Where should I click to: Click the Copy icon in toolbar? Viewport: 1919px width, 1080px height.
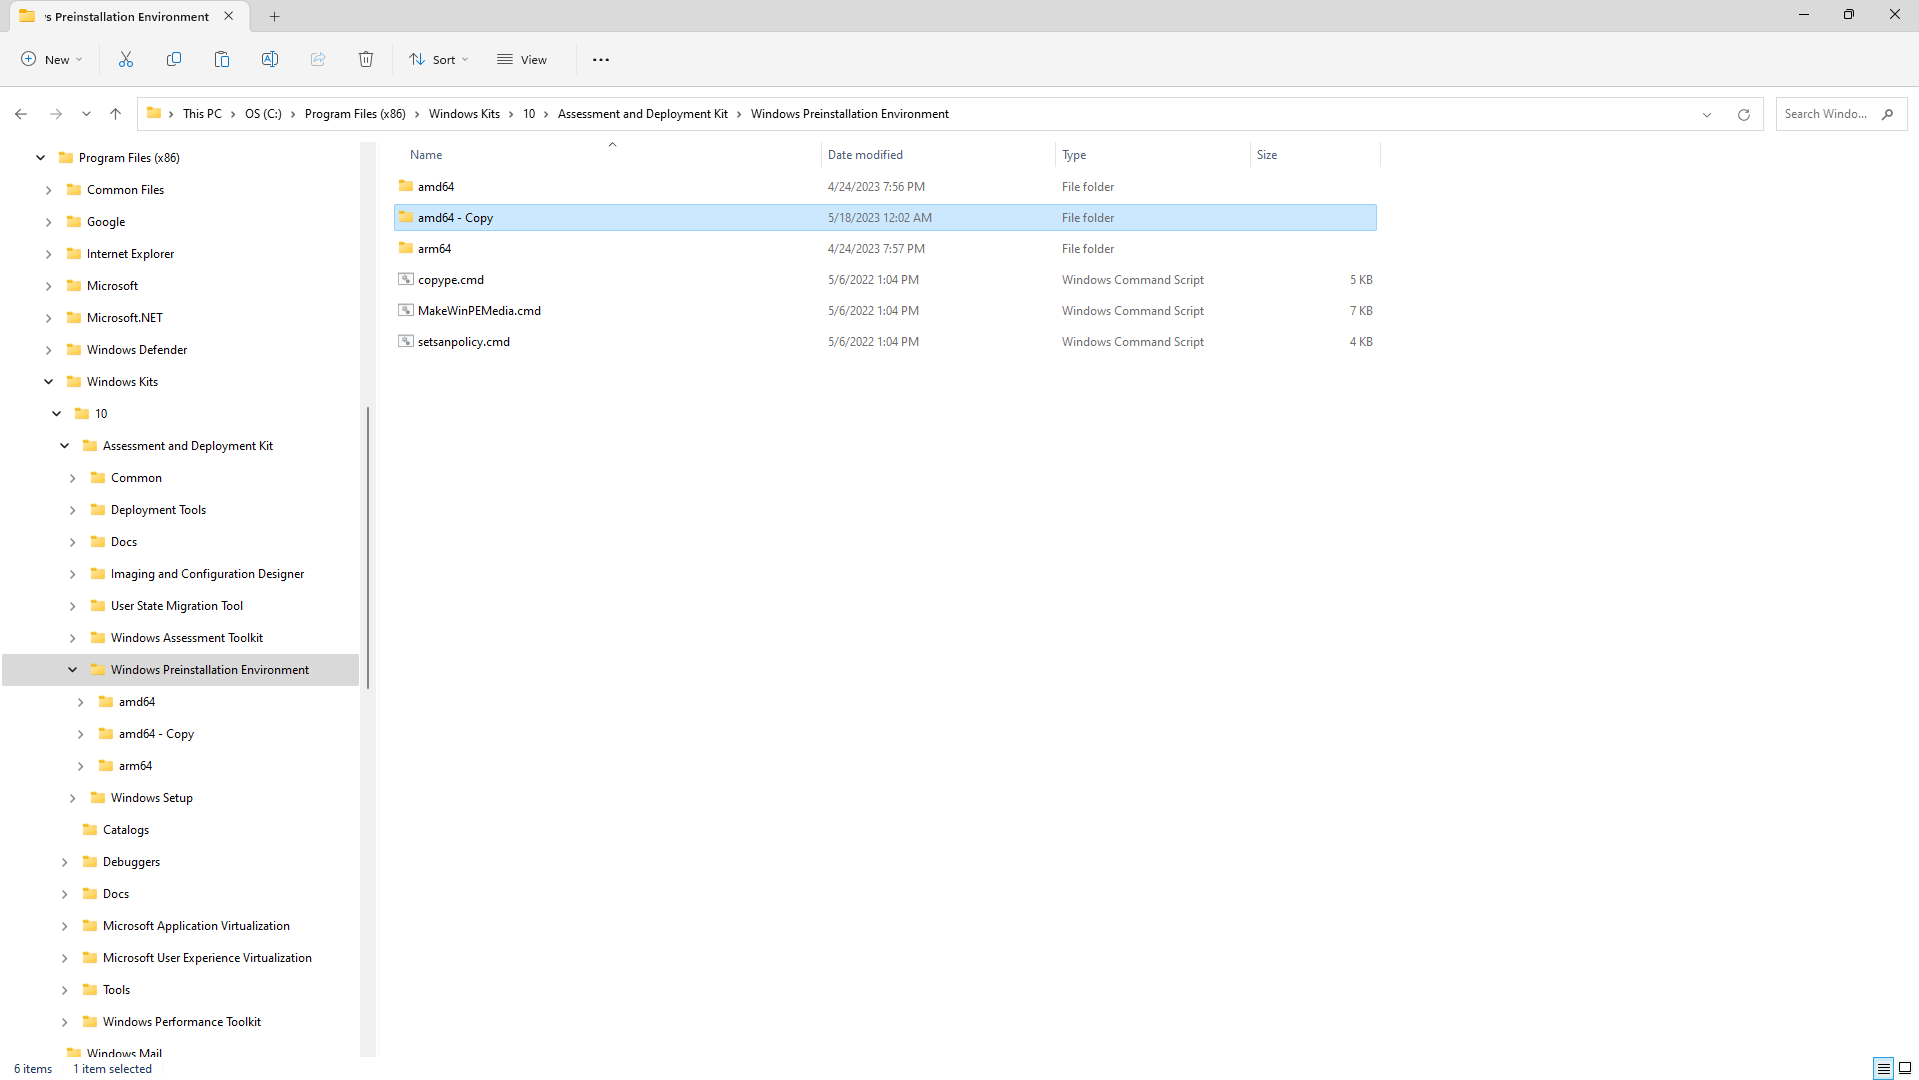[x=174, y=60]
